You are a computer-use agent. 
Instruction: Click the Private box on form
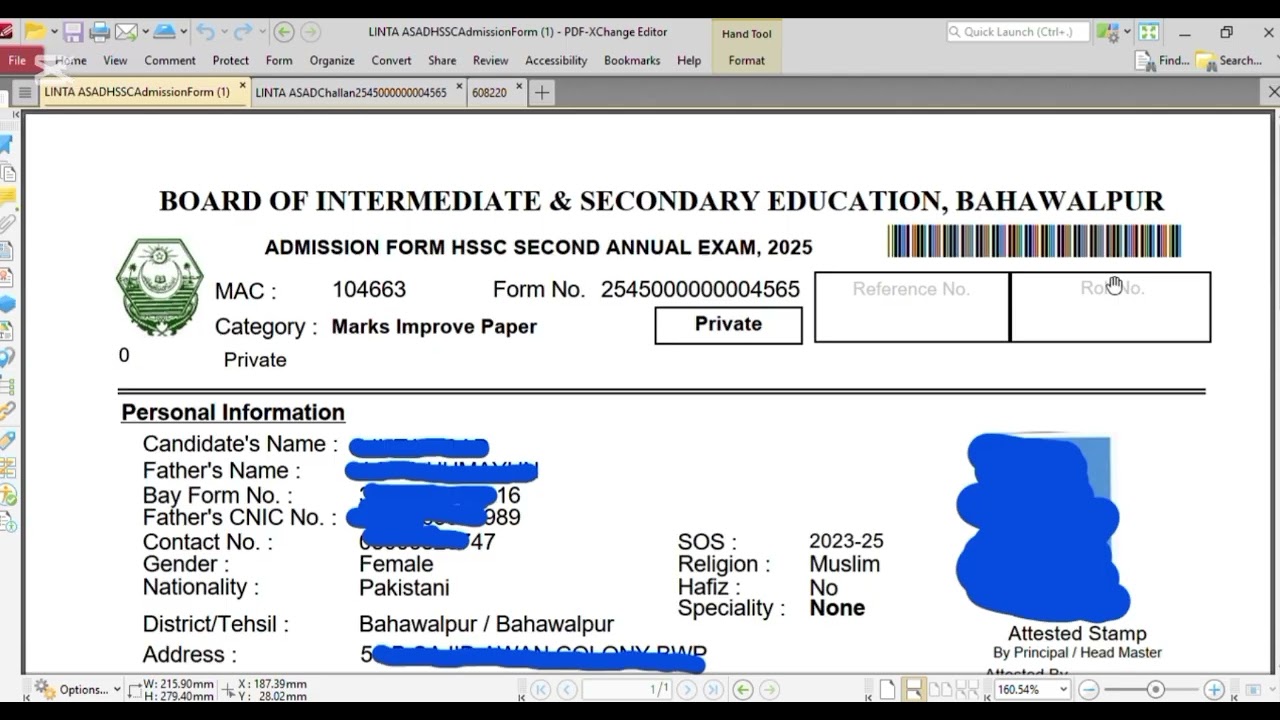coord(728,325)
